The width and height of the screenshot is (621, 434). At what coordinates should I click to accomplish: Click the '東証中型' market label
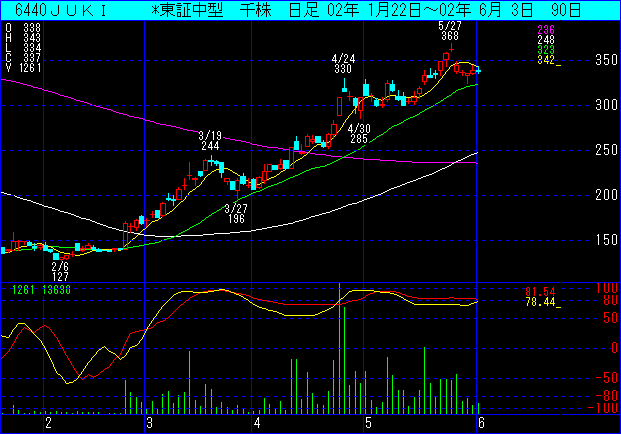[x=192, y=11]
